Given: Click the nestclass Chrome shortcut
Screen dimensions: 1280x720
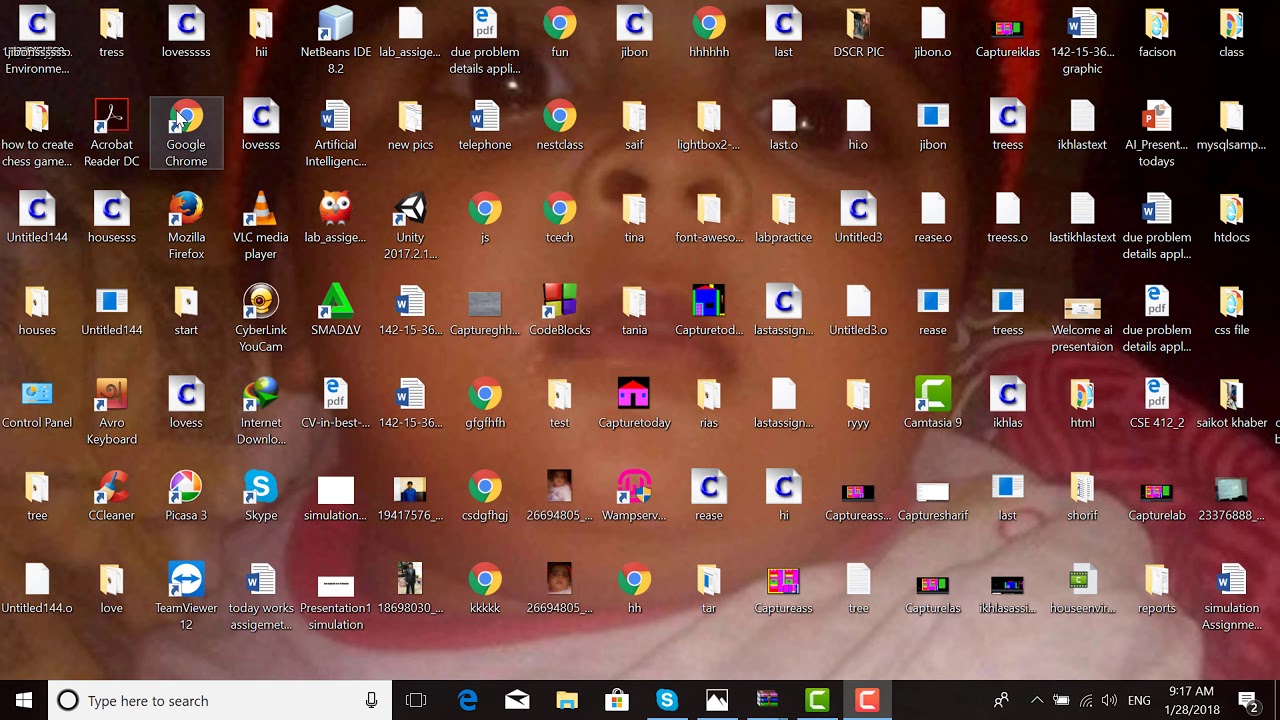Looking at the screenshot, I should tap(560, 125).
